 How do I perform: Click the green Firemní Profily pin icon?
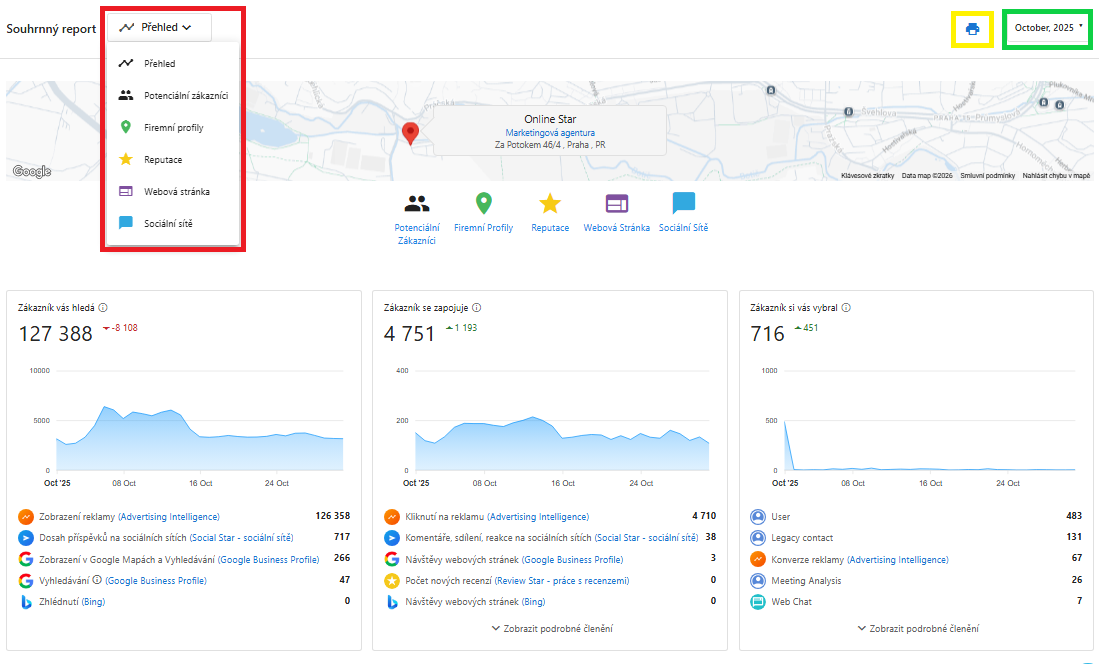[484, 203]
